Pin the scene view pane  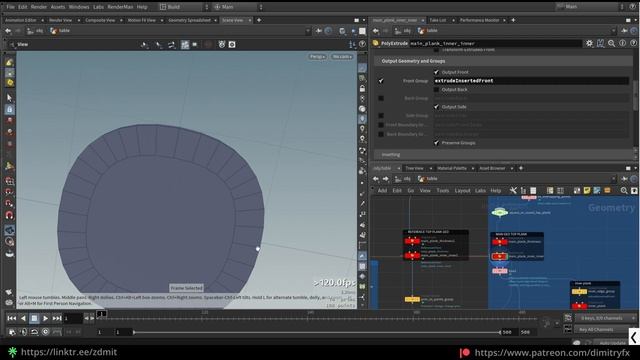pos(319,31)
